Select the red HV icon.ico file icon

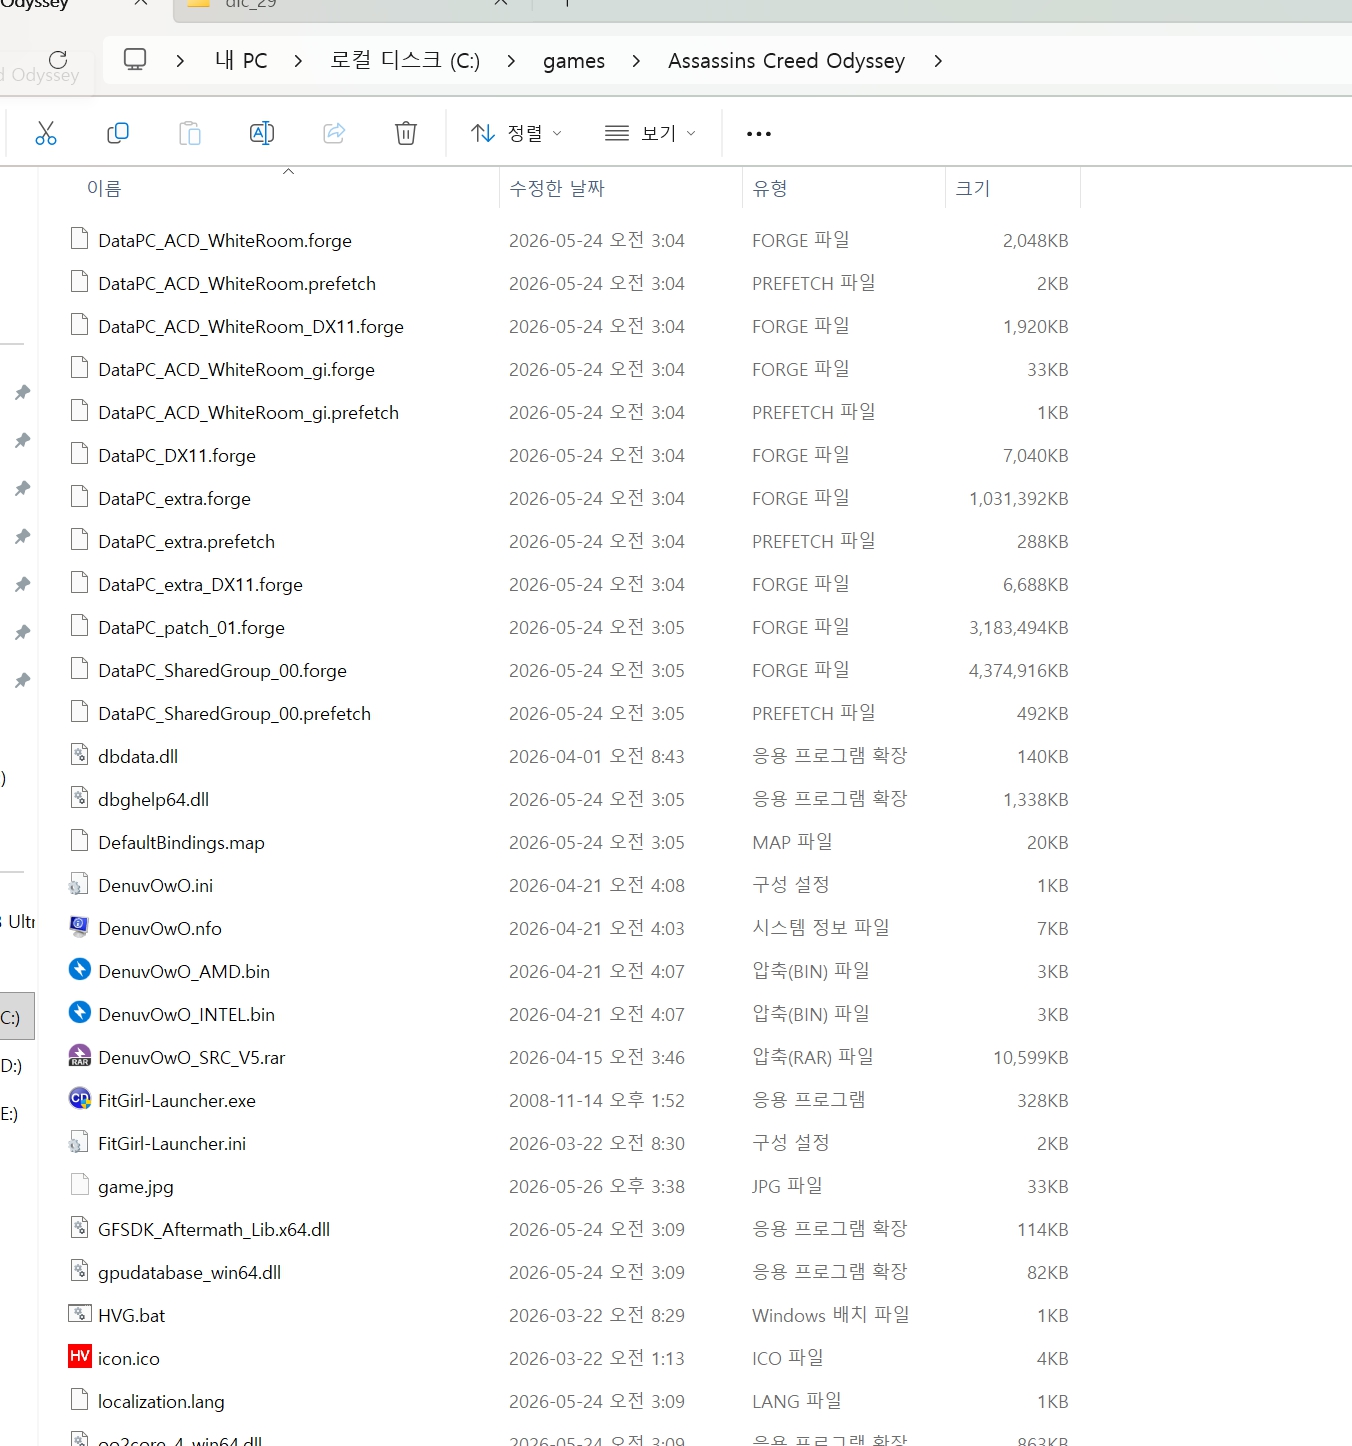click(x=80, y=1357)
